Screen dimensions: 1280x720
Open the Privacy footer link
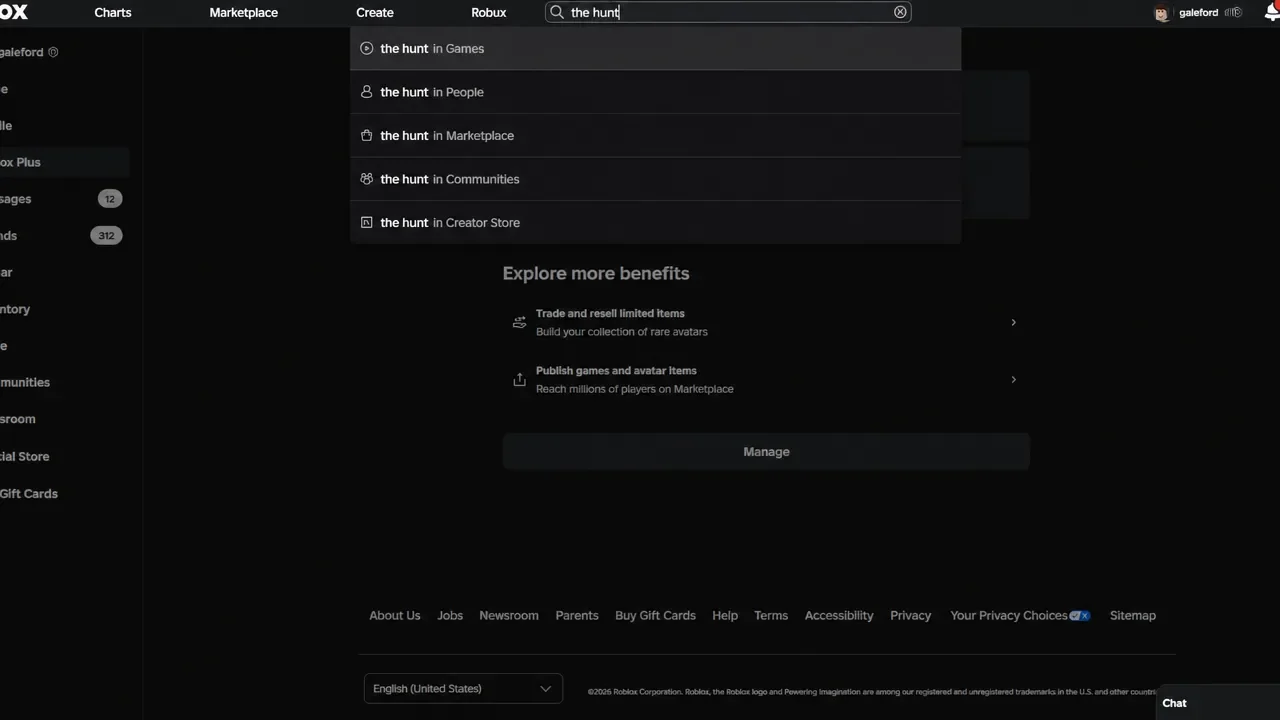pos(911,615)
